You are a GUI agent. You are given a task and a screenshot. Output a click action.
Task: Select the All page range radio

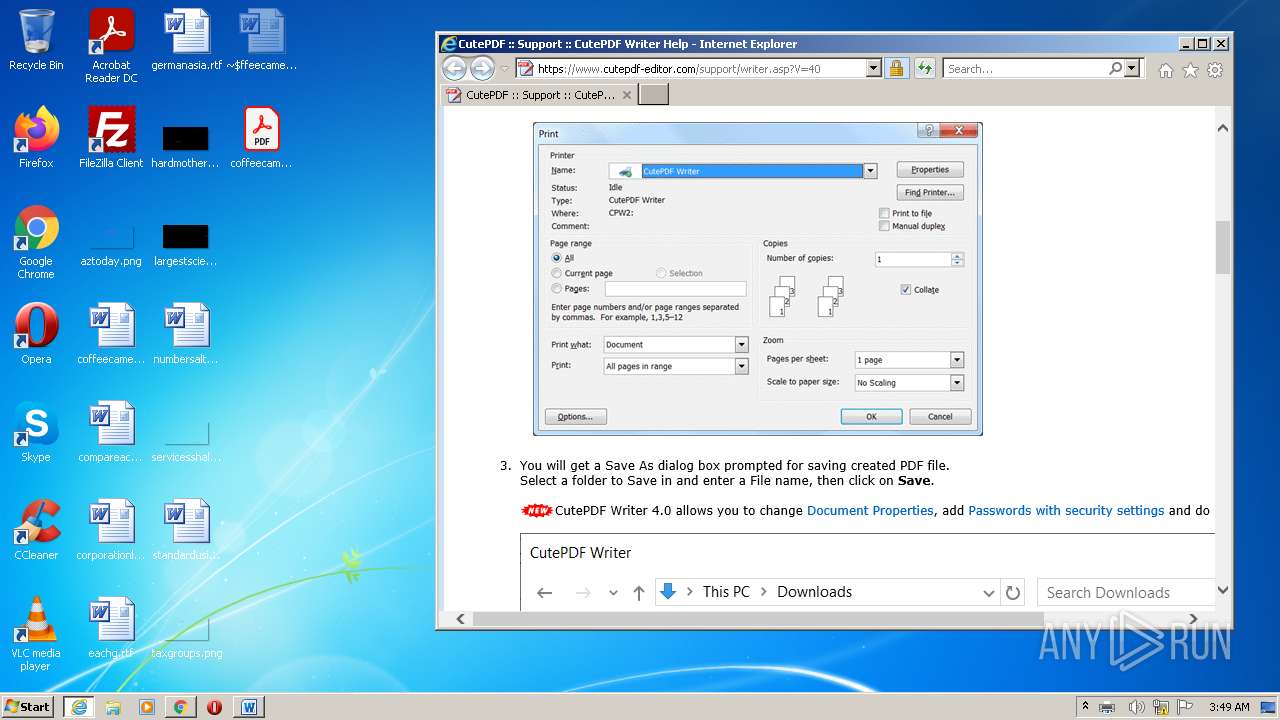coord(557,258)
